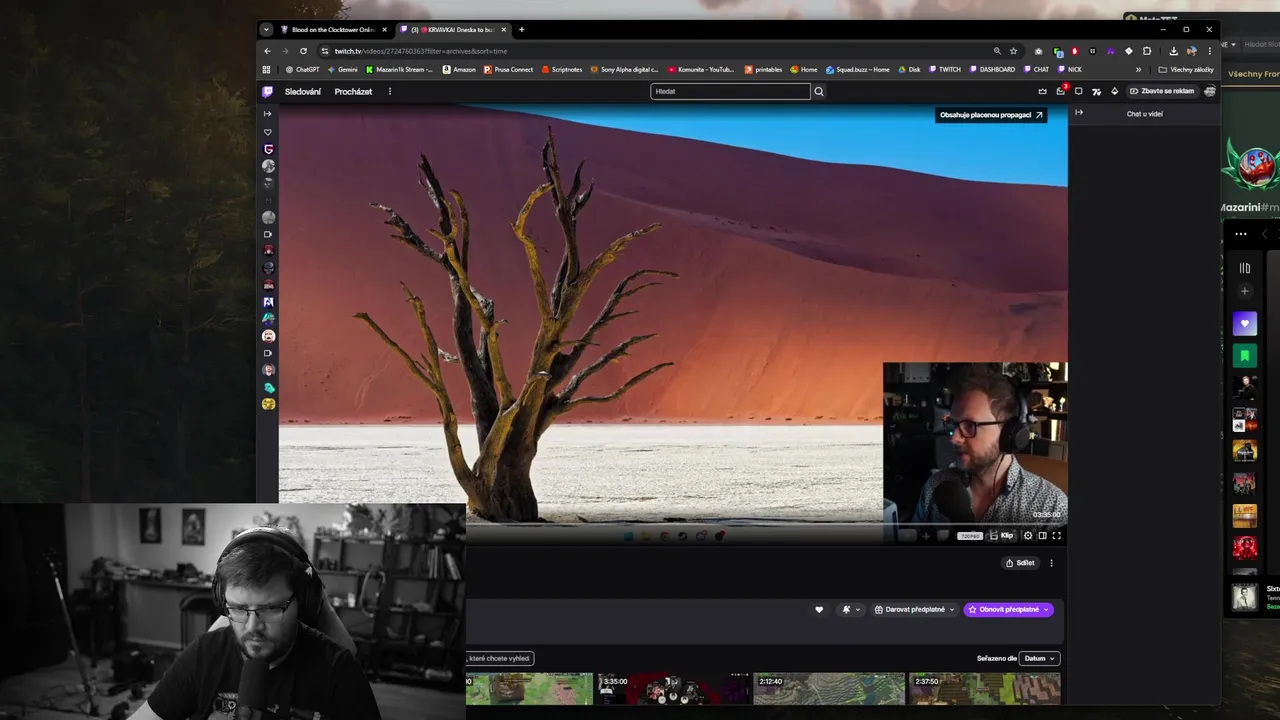Open Darovat předplatné dropdown

[x=915, y=609]
